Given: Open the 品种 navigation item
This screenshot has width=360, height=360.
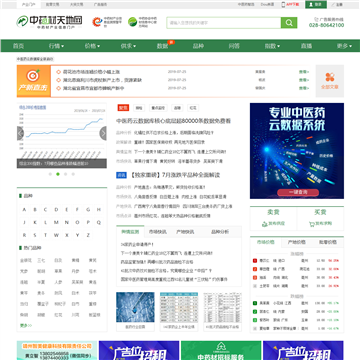Looking at the screenshot, I should click(x=198, y=46).
